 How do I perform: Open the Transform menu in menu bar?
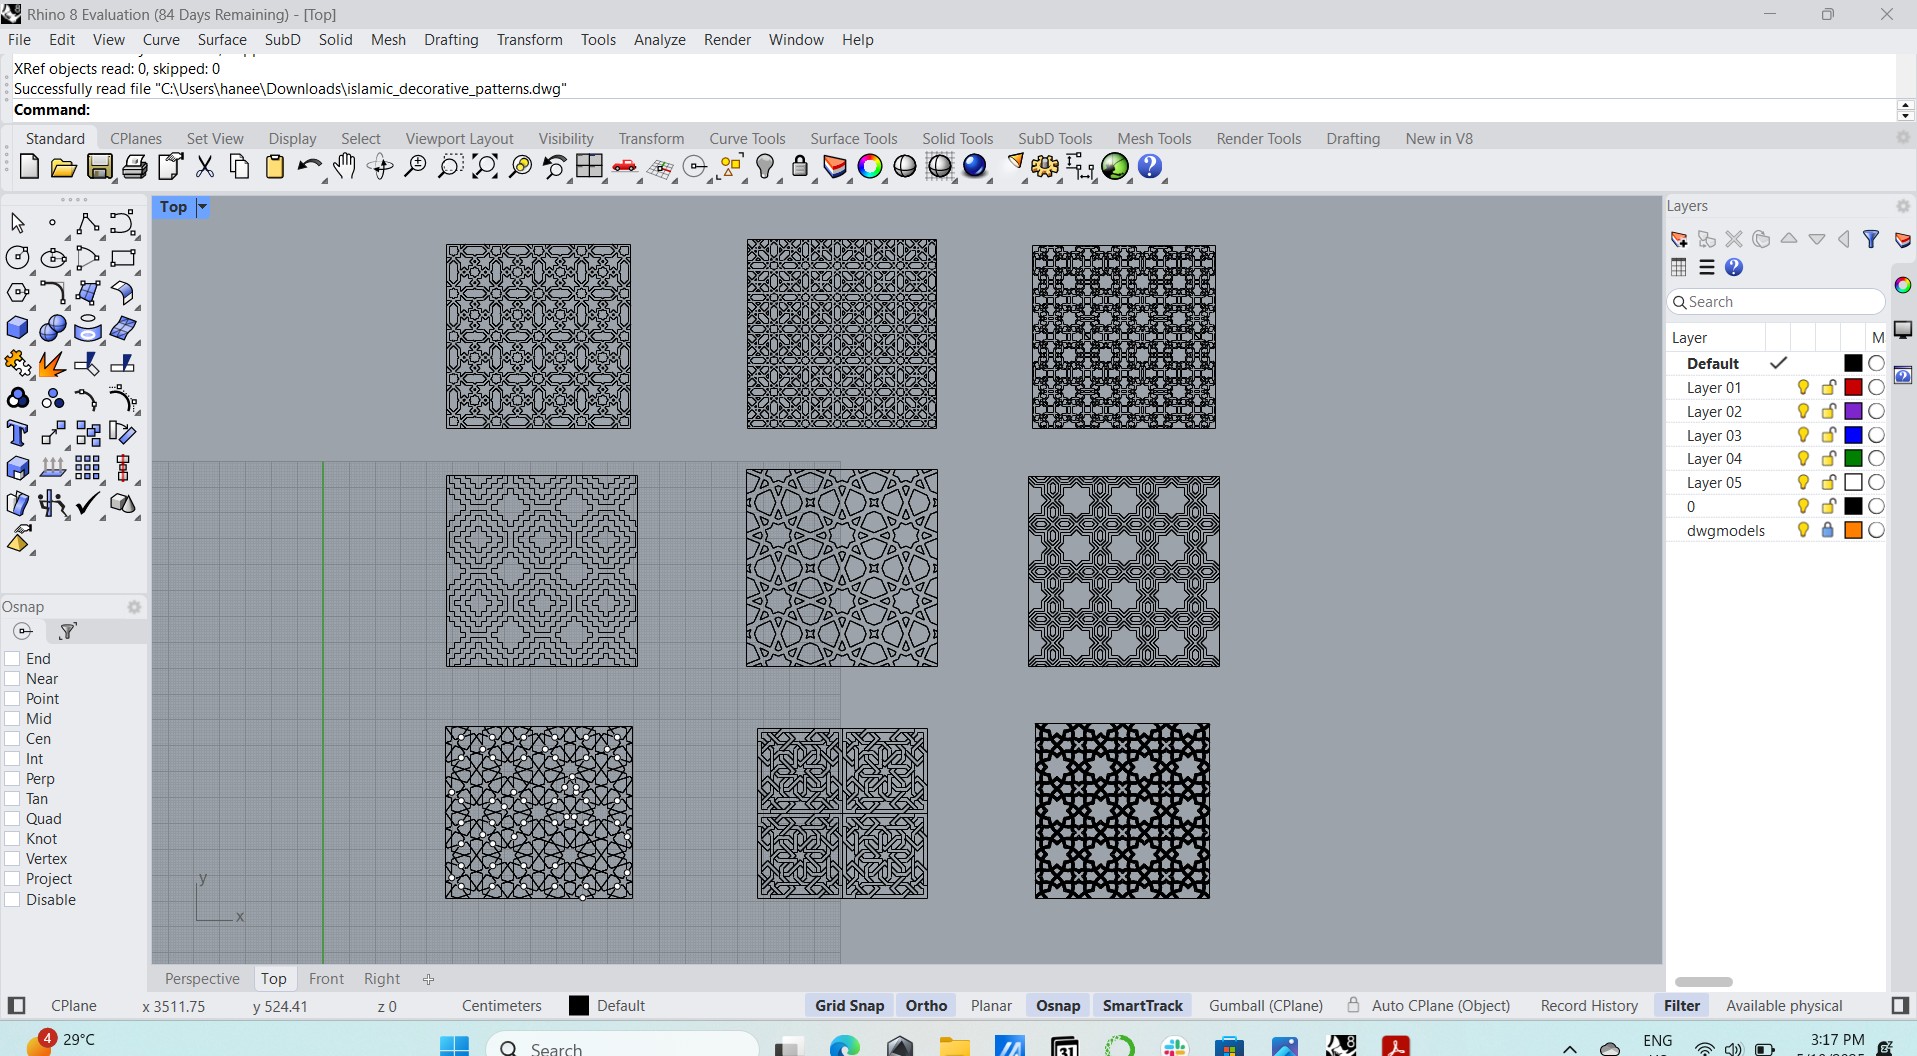529,40
